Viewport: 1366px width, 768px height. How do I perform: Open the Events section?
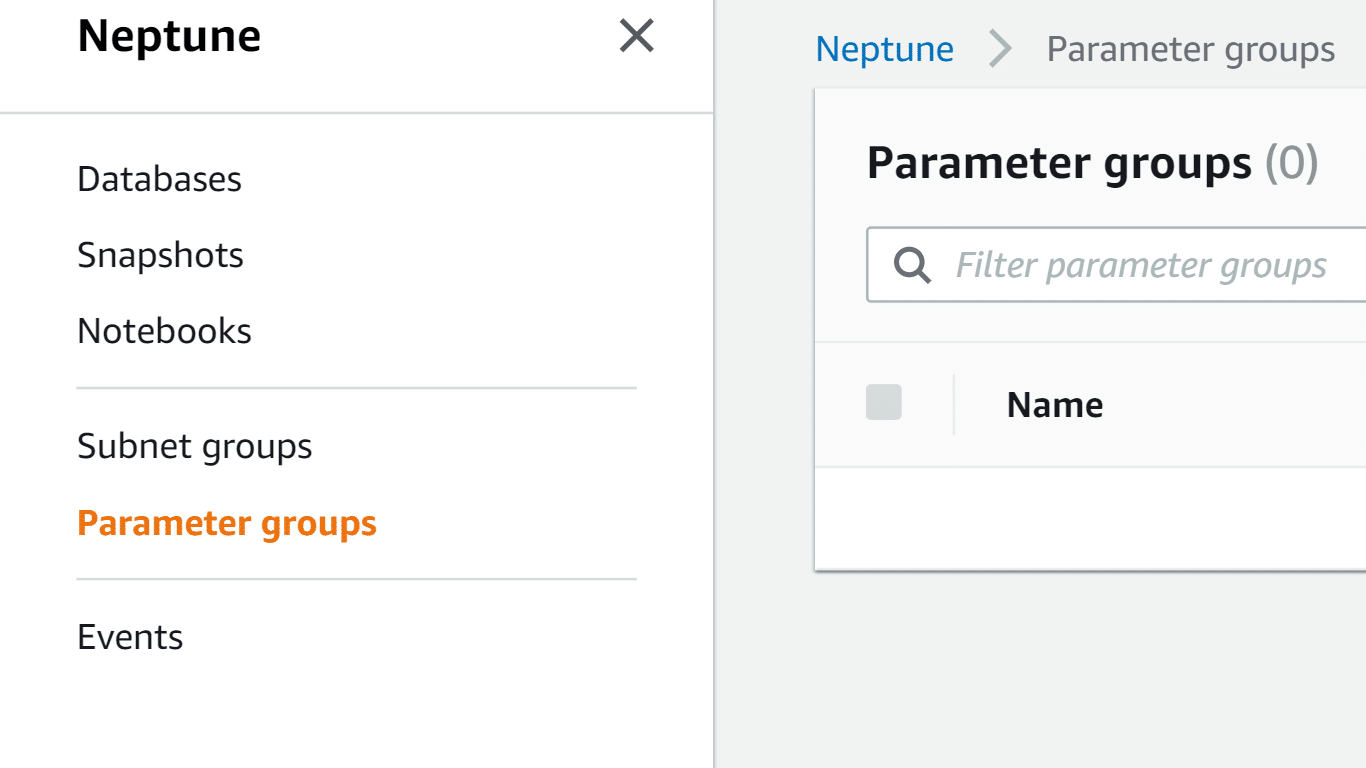(130, 637)
